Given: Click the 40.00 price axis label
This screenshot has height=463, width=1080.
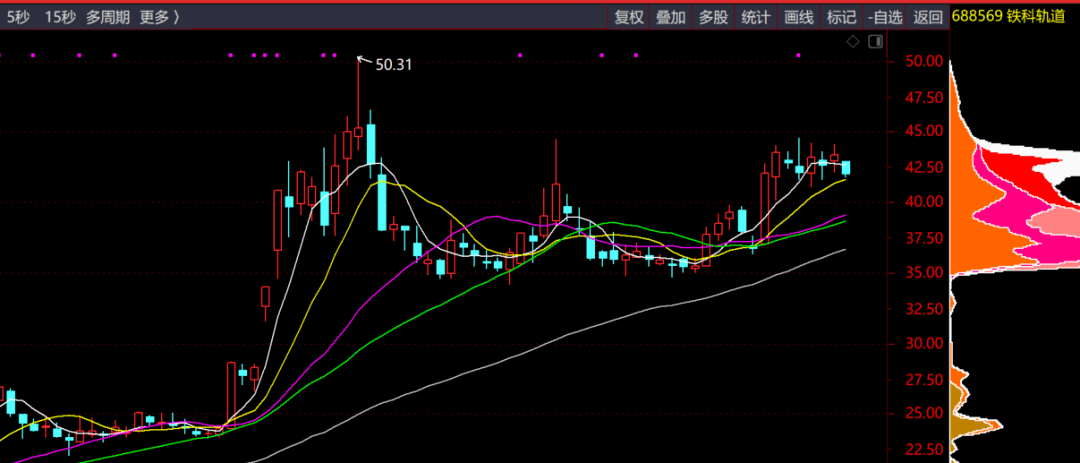Looking at the screenshot, I should point(924,202).
